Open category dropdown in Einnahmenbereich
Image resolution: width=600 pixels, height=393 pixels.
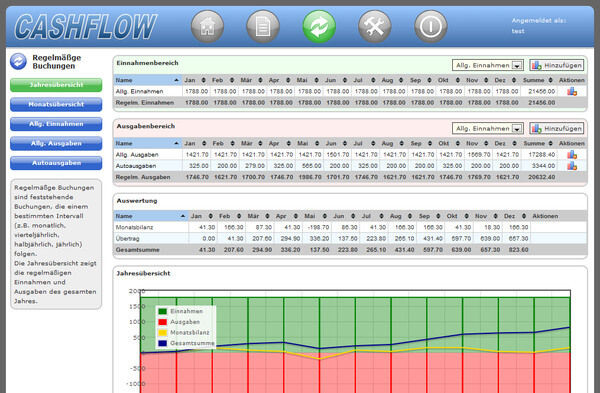(488, 65)
